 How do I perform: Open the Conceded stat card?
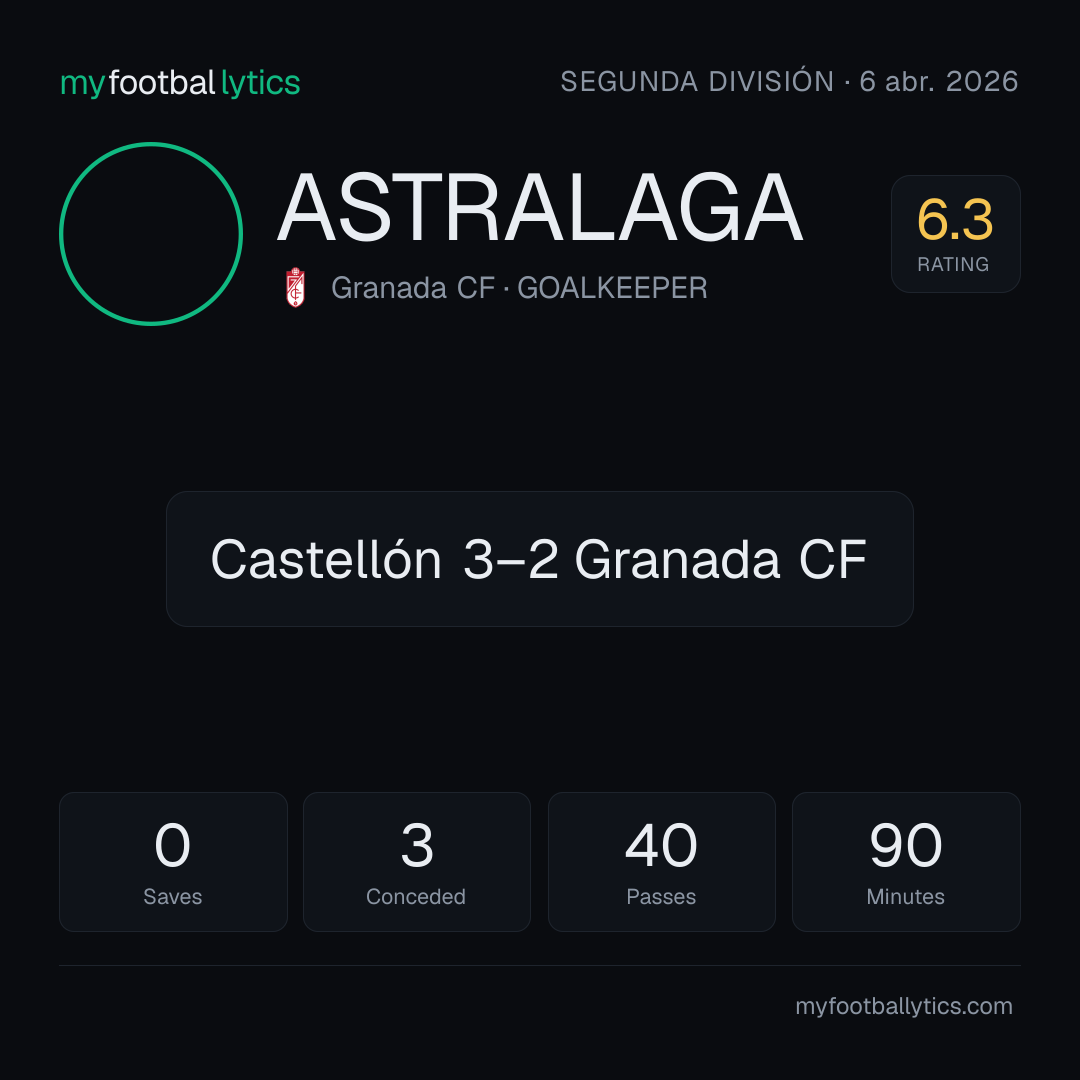(x=417, y=862)
